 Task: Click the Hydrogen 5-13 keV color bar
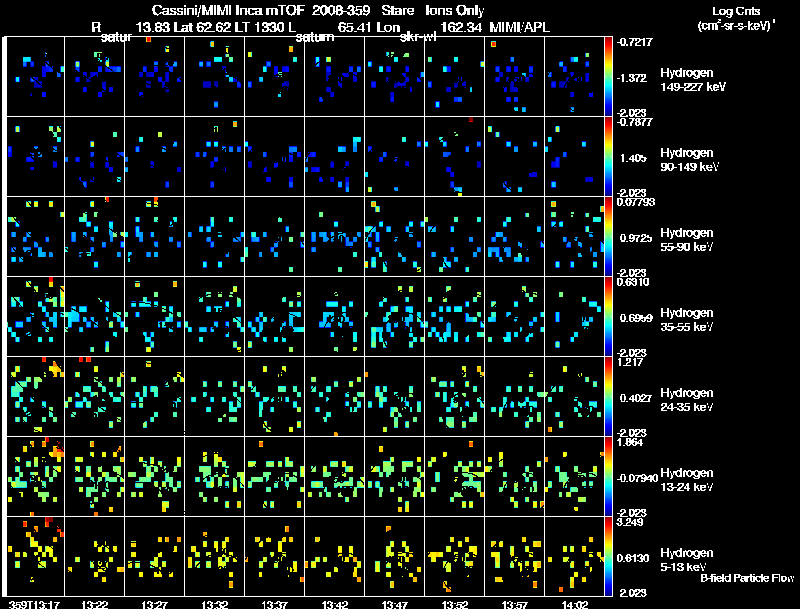pyautogui.click(x=608, y=557)
